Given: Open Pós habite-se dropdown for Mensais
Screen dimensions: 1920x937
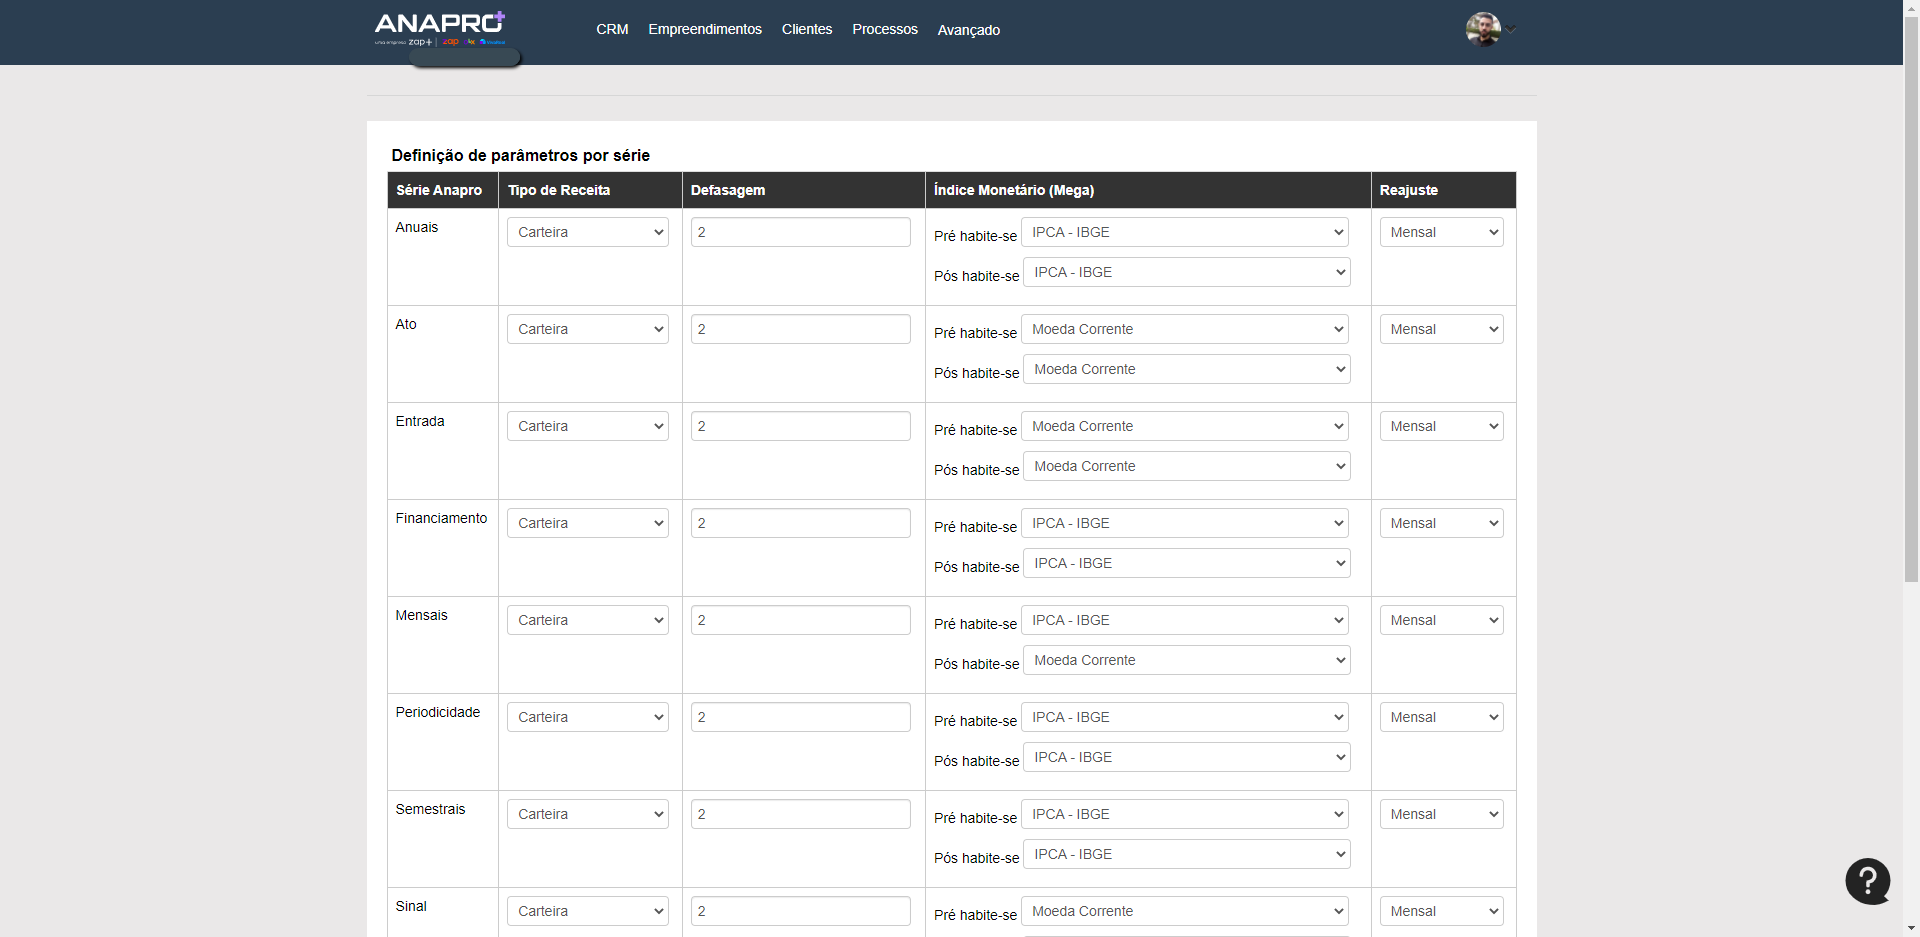Looking at the screenshot, I should coord(1186,660).
